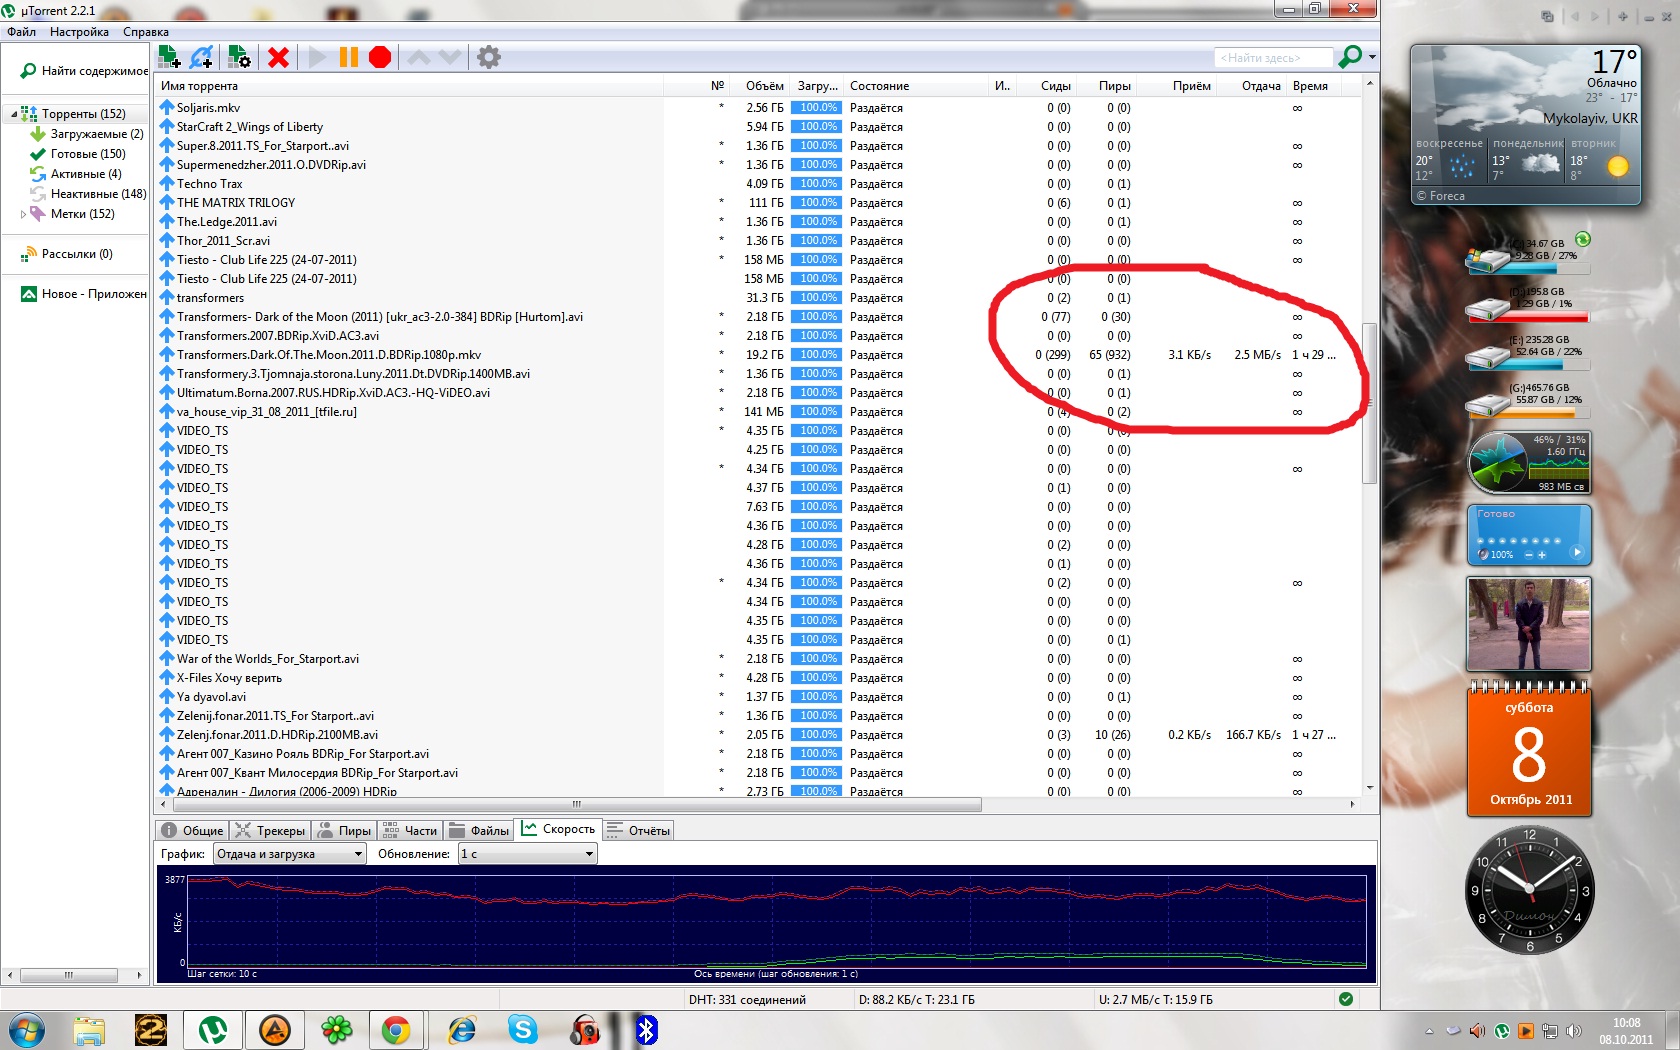Select torrent 'StarCraft 2_Wings of Liberty'
Viewport: 1680px width, 1050px height.
[250, 127]
